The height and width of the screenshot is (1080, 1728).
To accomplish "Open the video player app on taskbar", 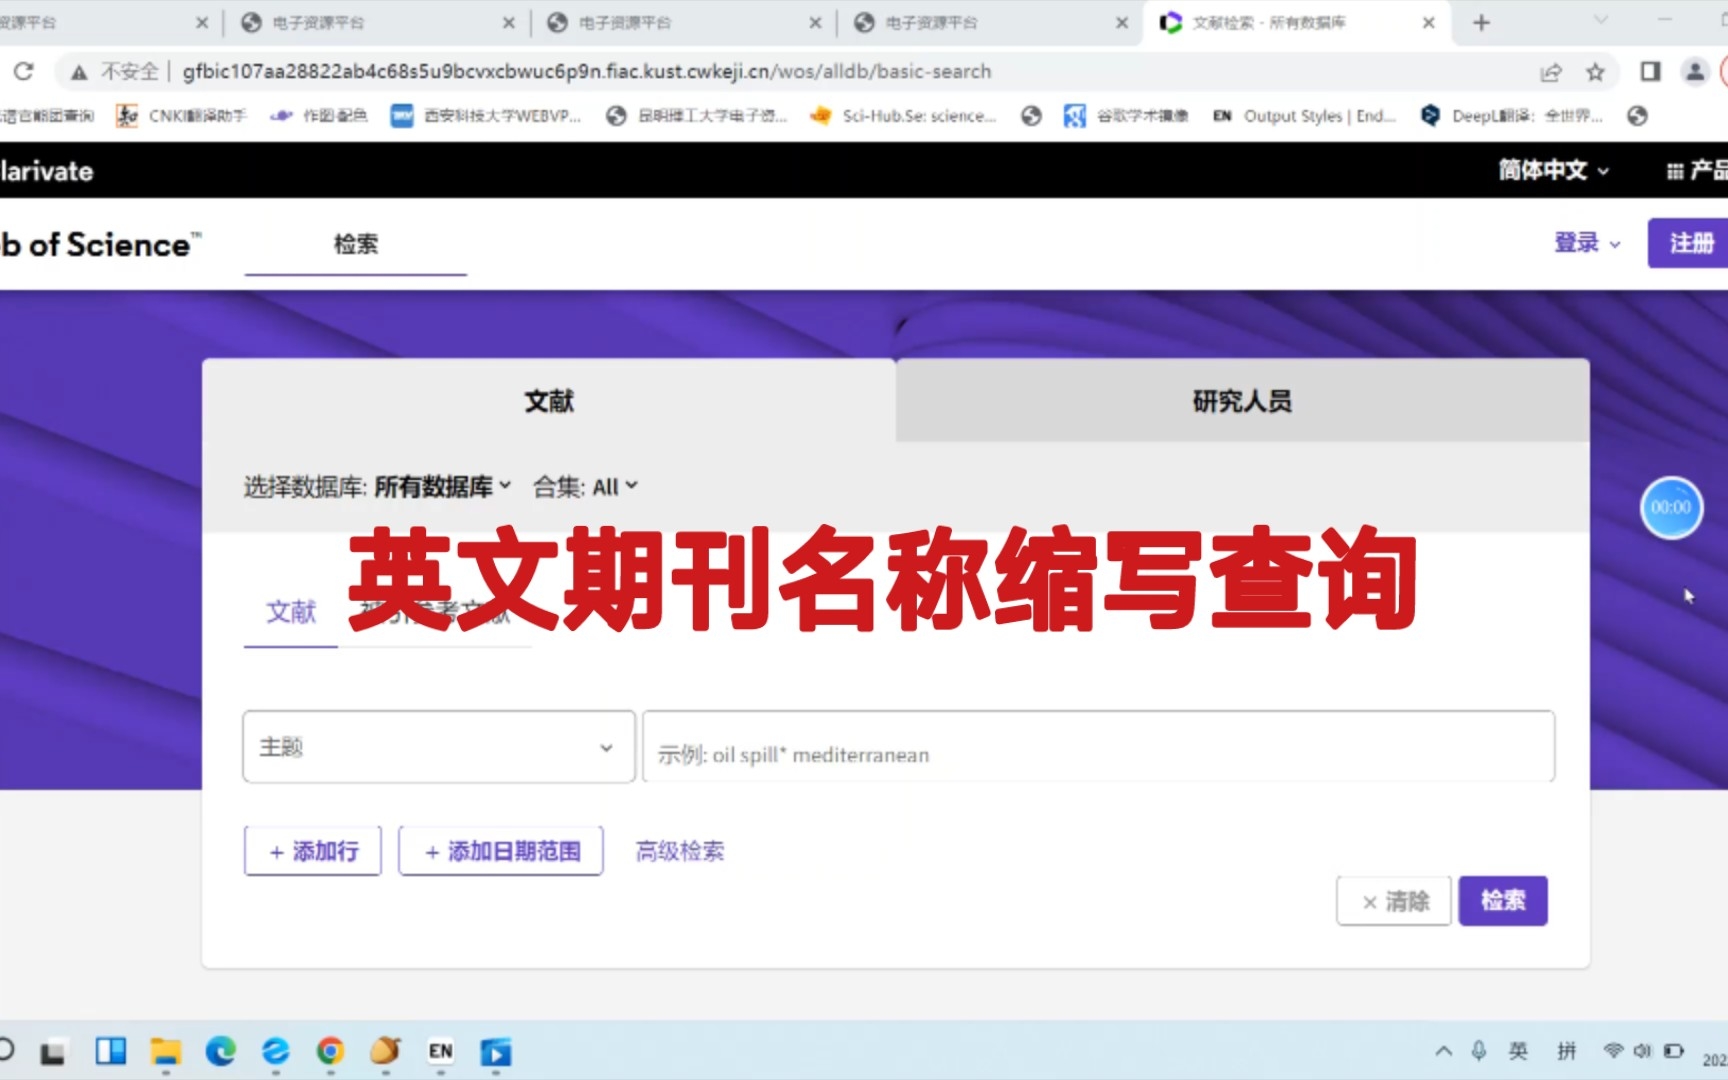I will (x=495, y=1052).
